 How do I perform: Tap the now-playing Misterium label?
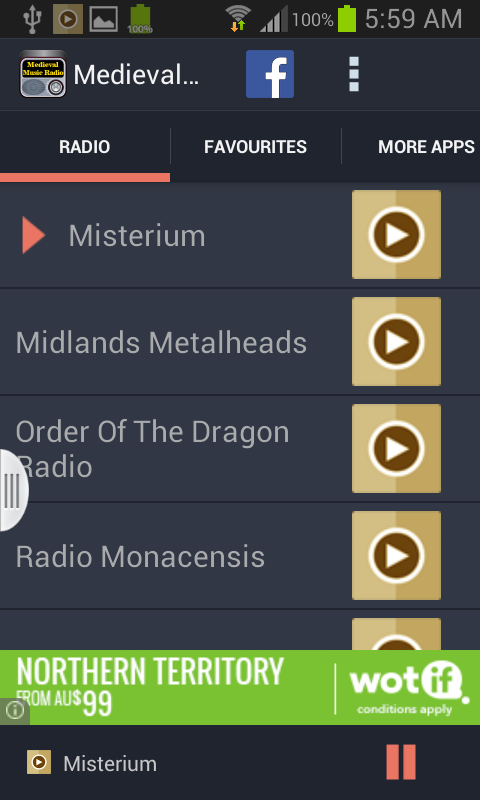coord(110,764)
